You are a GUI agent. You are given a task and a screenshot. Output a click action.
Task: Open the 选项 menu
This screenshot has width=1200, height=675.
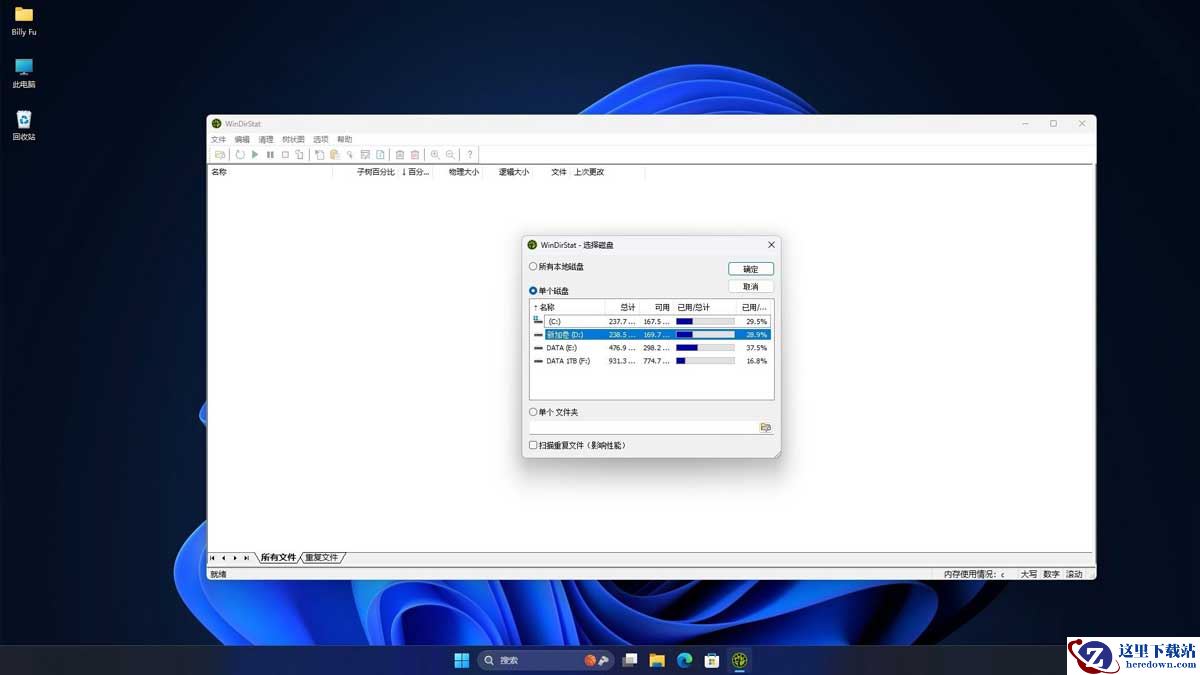[321, 139]
